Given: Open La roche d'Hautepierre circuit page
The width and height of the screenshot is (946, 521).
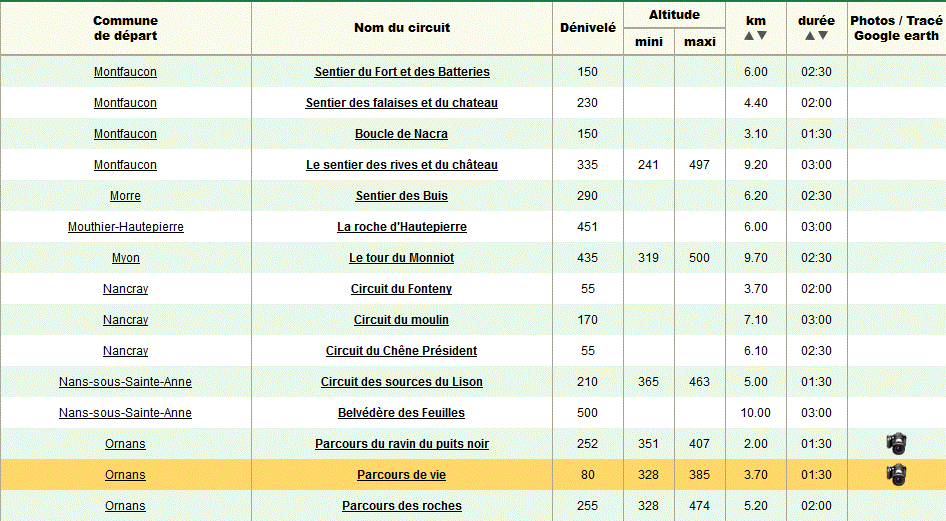Looking at the screenshot, I should pos(402,227).
